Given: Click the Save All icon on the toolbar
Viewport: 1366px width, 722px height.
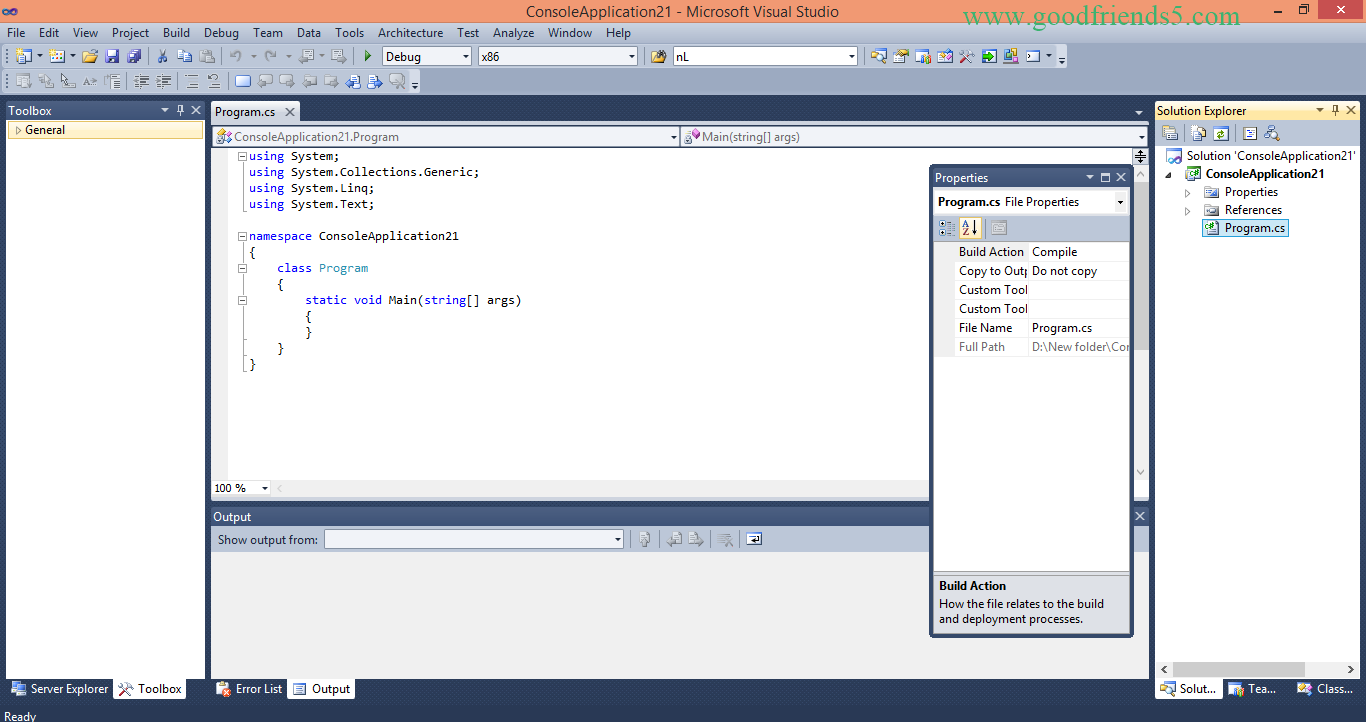Looking at the screenshot, I should coord(137,56).
